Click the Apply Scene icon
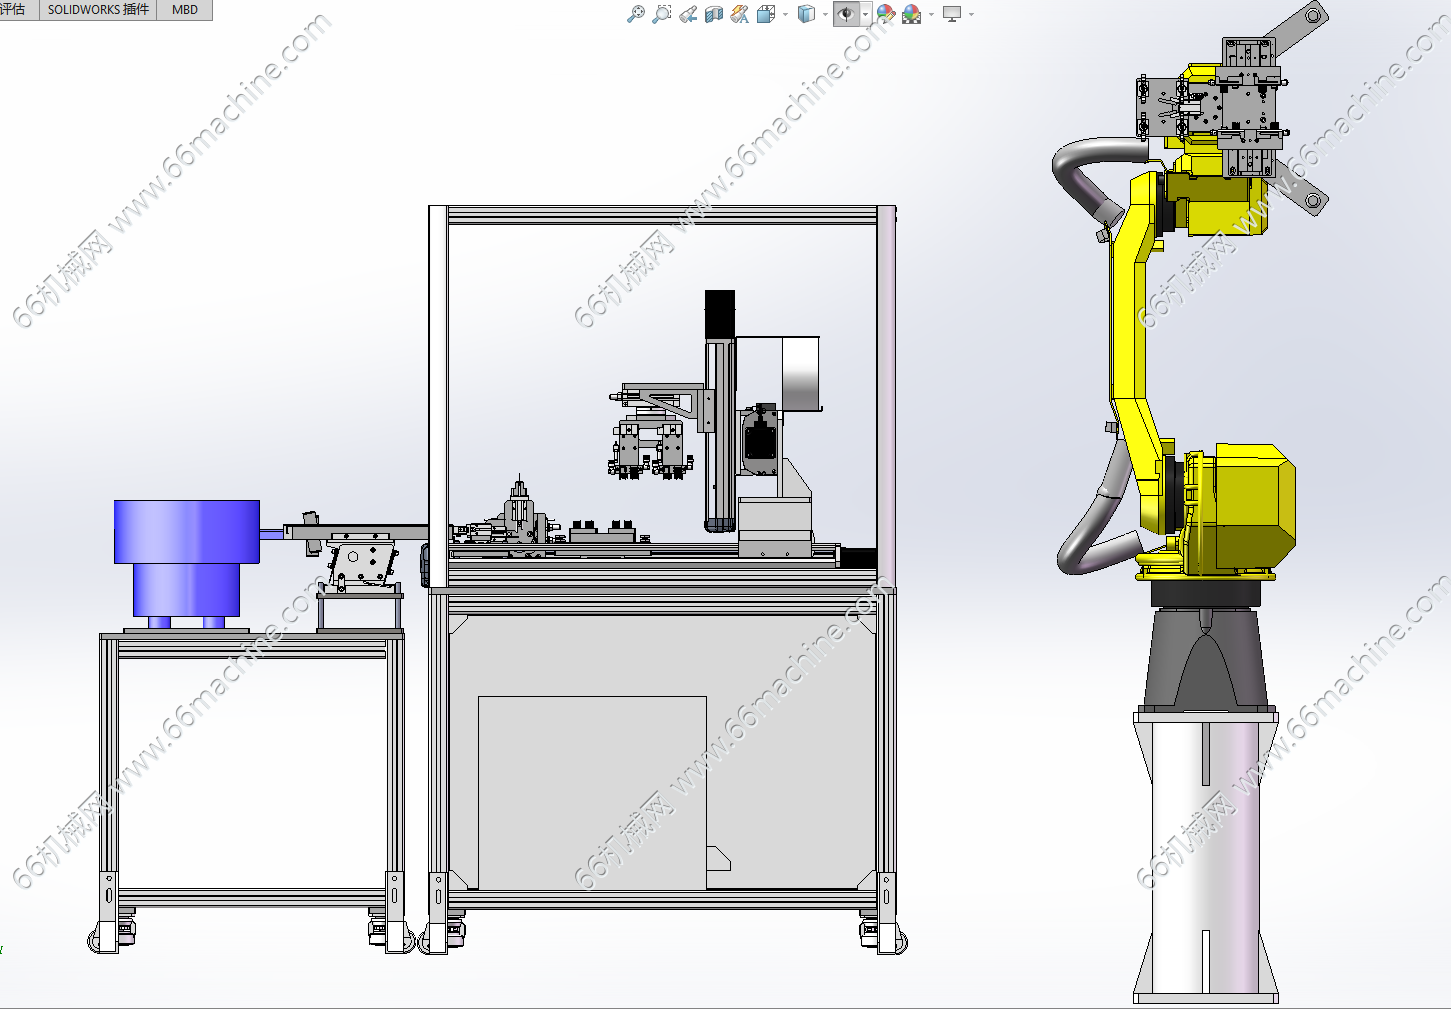The height and width of the screenshot is (1009, 1451). pos(911,14)
